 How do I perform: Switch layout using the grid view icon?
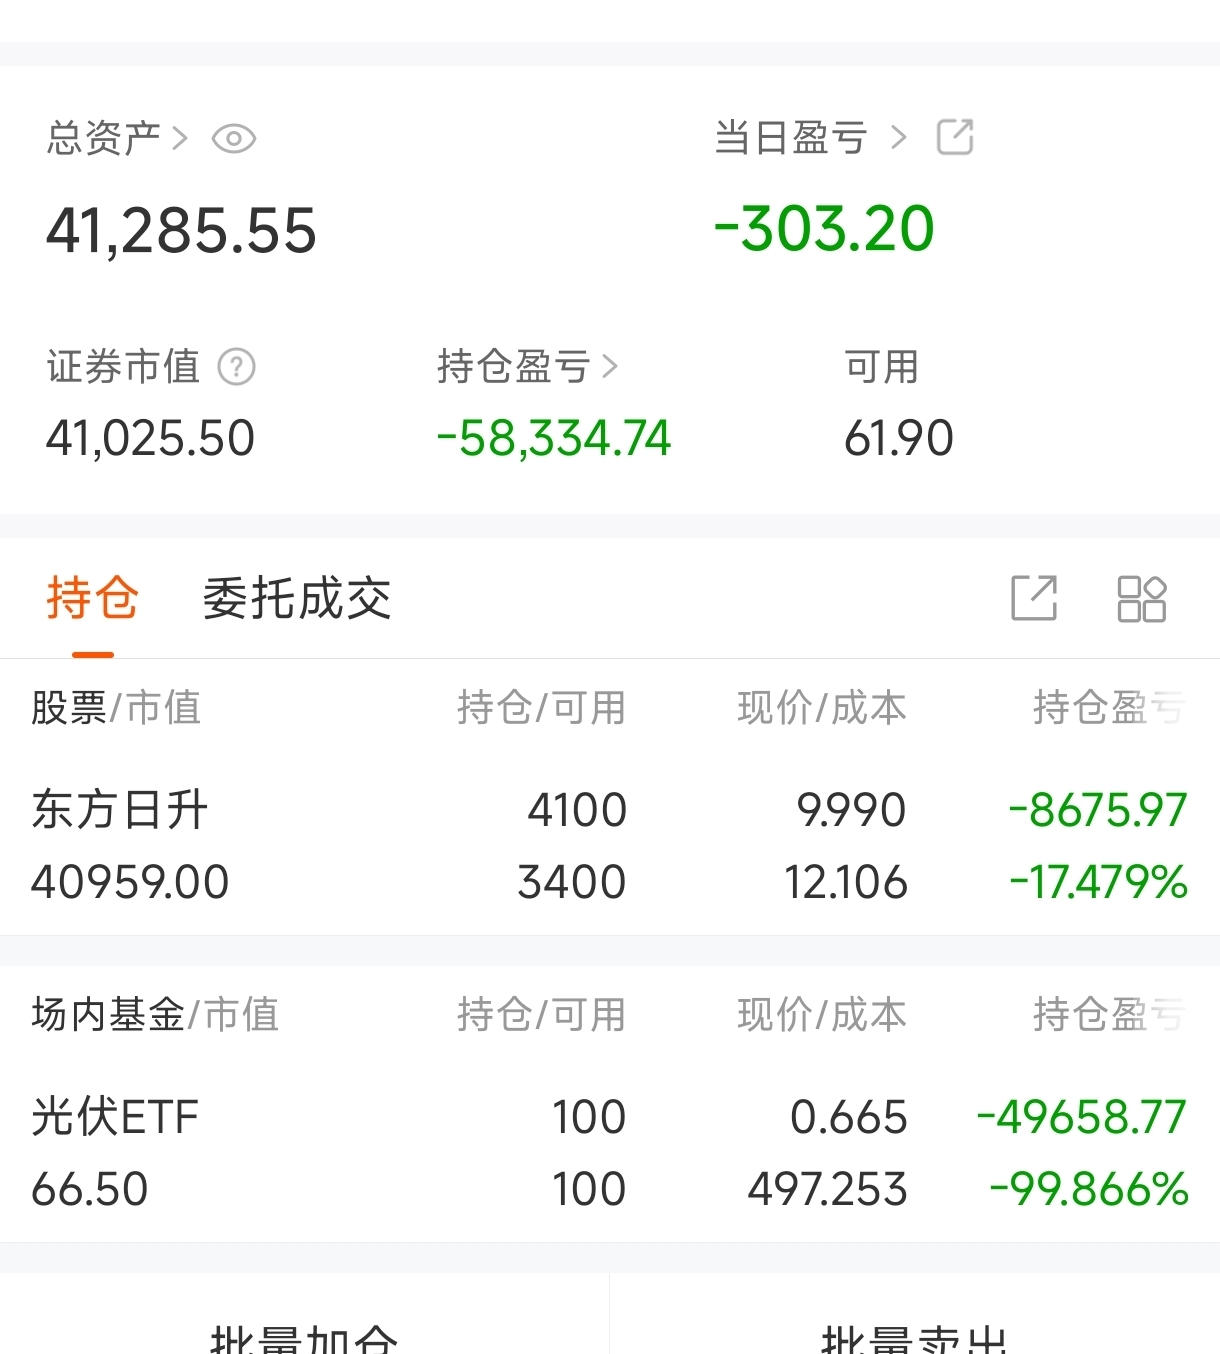tap(1141, 599)
